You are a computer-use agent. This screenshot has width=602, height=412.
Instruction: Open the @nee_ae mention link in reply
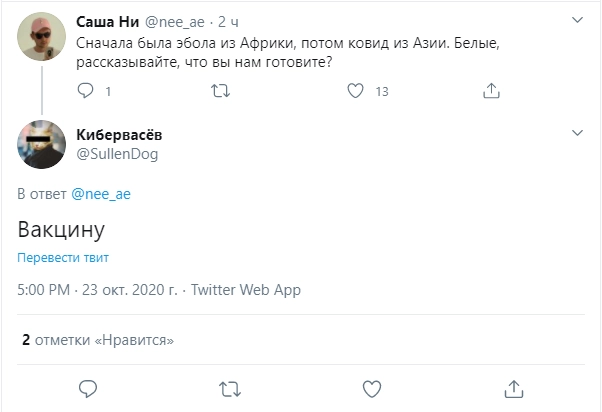[x=101, y=193]
